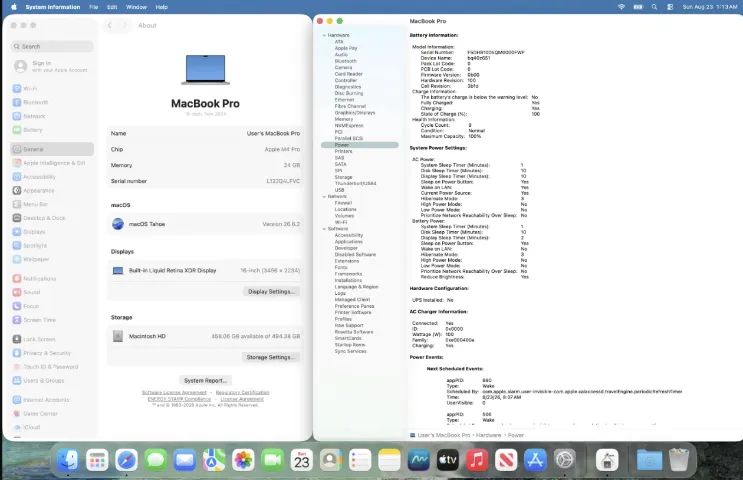Select Storage in the Hardware list
The width and height of the screenshot is (743, 480).
(344, 177)
